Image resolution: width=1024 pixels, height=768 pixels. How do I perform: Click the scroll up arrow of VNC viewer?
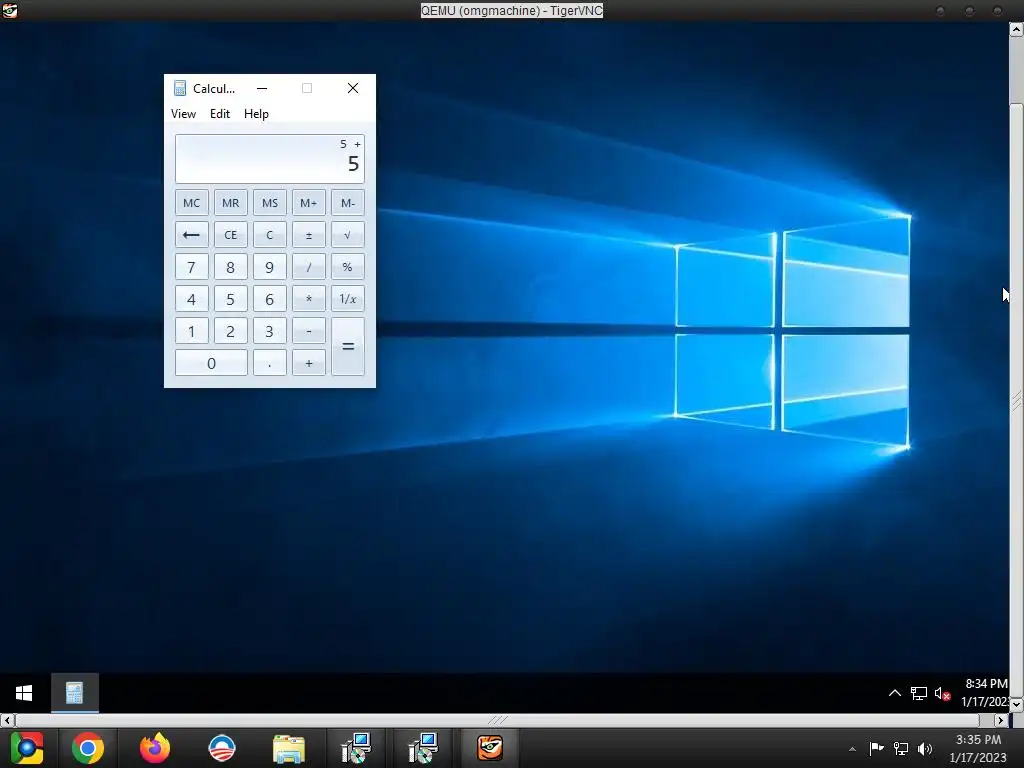click(1017, 29)
